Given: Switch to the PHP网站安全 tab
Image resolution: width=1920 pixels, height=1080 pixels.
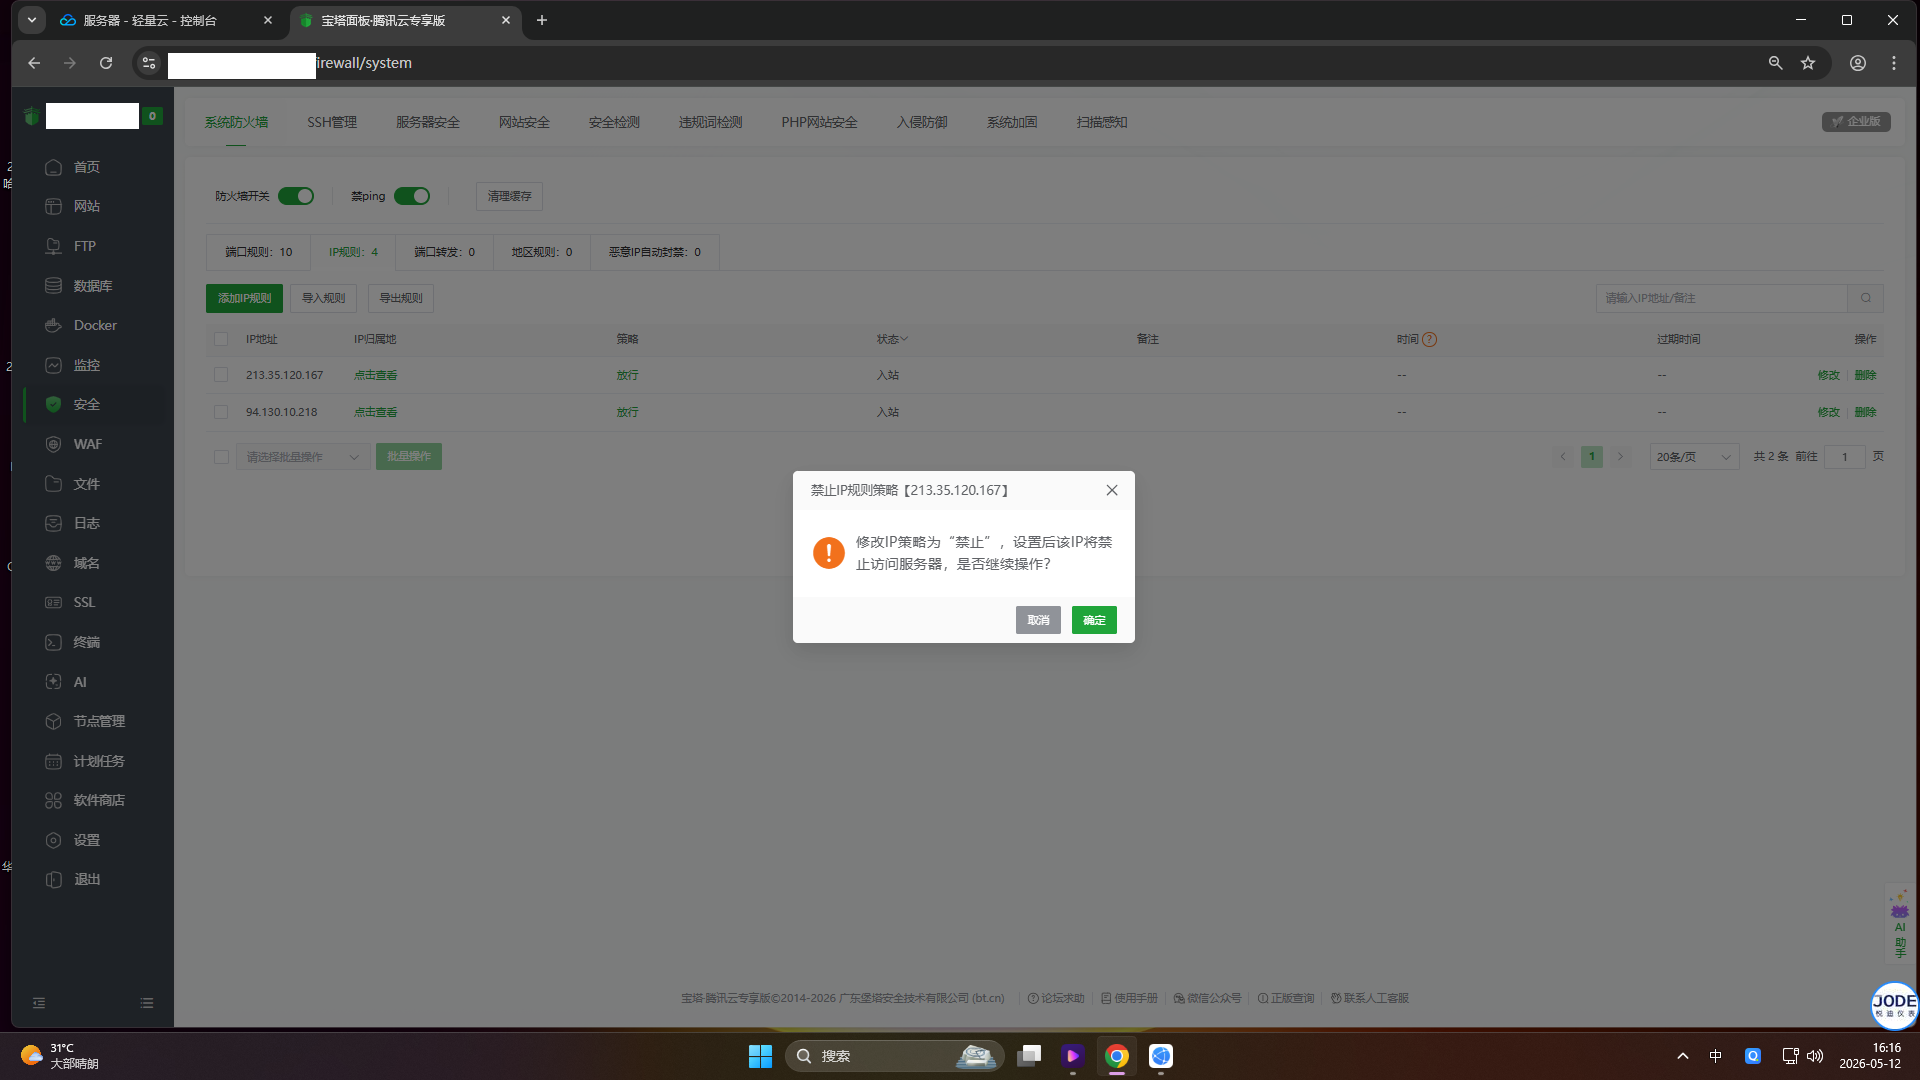Looking at the screenshot, I should click(x=820, y=122).
